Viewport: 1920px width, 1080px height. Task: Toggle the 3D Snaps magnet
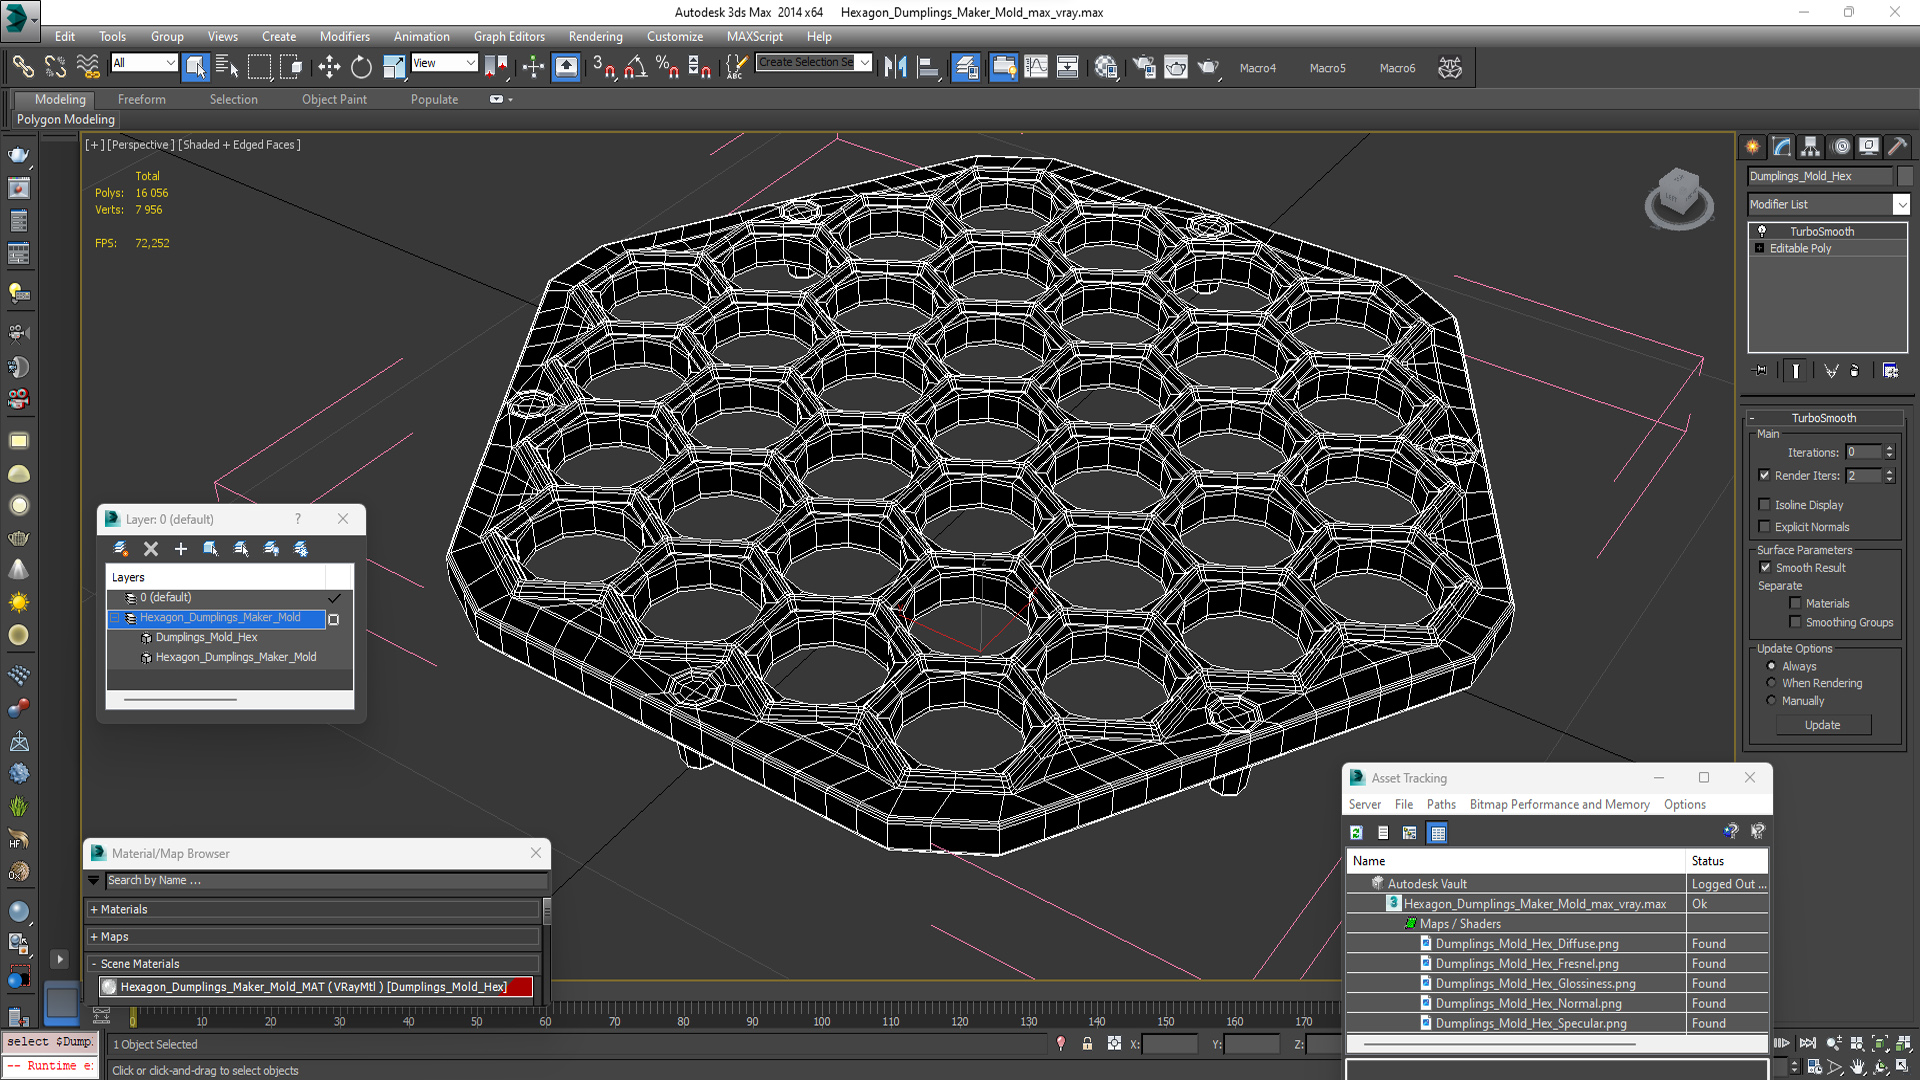(x=603, y=67)
